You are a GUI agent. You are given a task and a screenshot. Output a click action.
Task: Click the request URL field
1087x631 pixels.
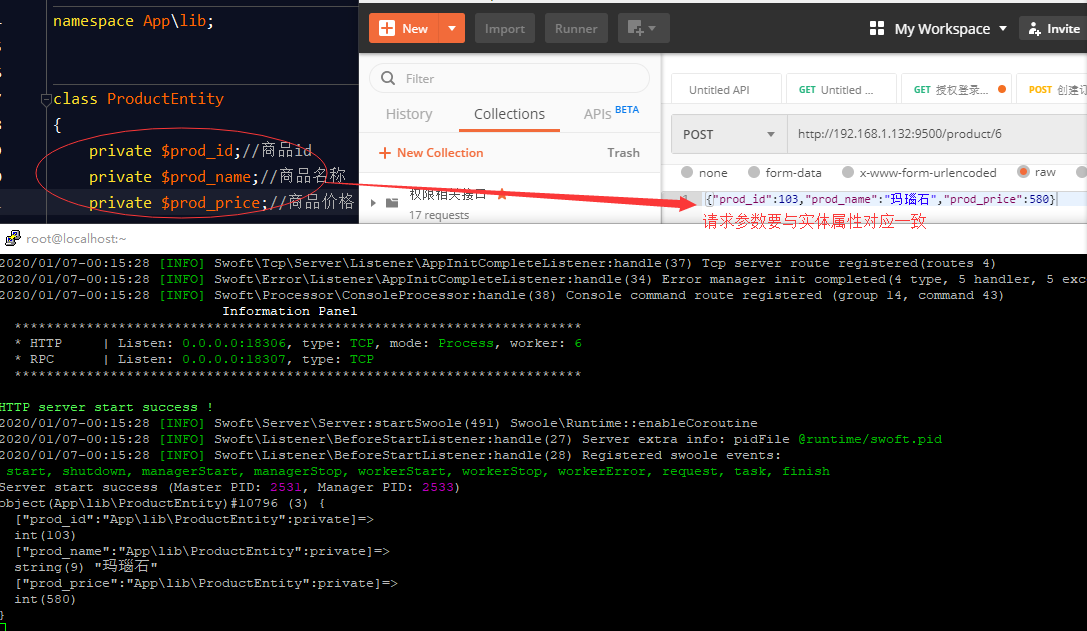pos(937,134)
